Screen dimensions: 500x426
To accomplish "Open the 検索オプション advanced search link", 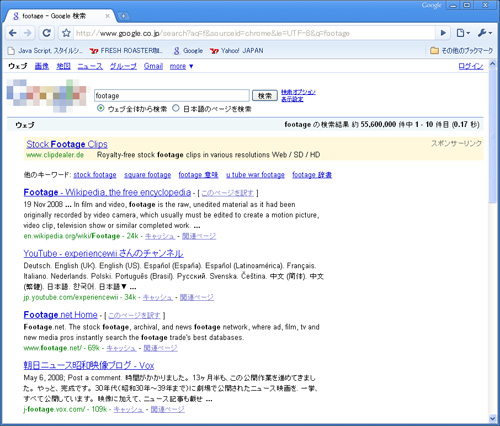I will (298, 92).
